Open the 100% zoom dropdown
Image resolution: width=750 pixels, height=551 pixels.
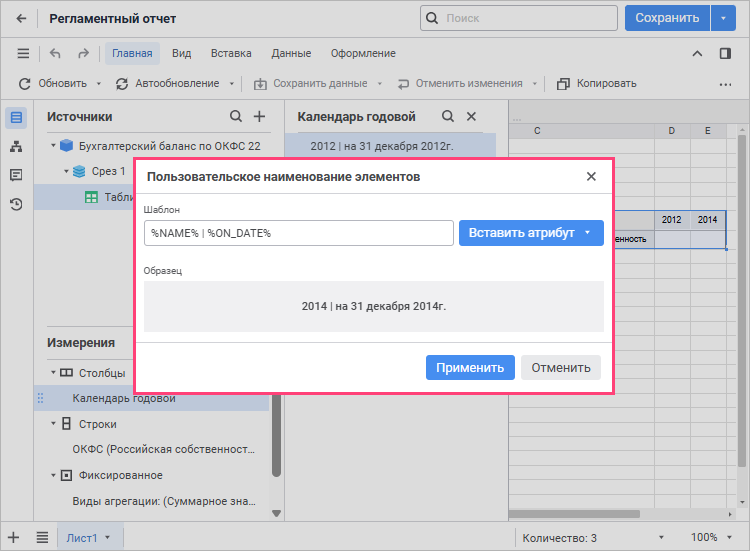coord(729,538)
